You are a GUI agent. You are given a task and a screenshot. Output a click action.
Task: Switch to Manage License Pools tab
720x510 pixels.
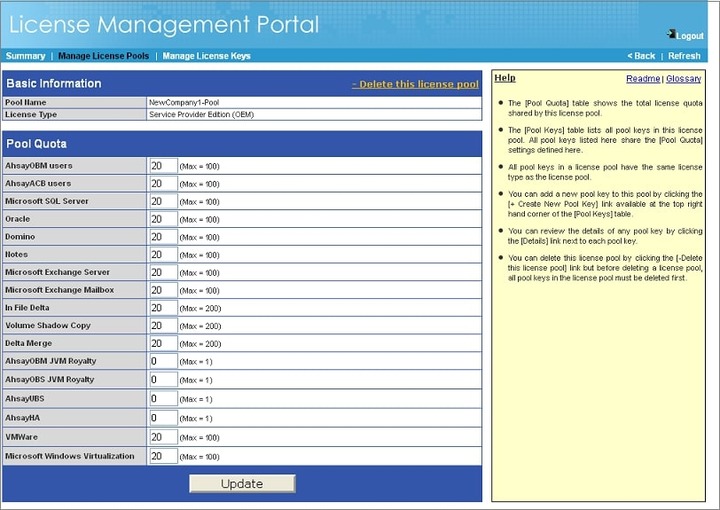click(x=104, y=56)
